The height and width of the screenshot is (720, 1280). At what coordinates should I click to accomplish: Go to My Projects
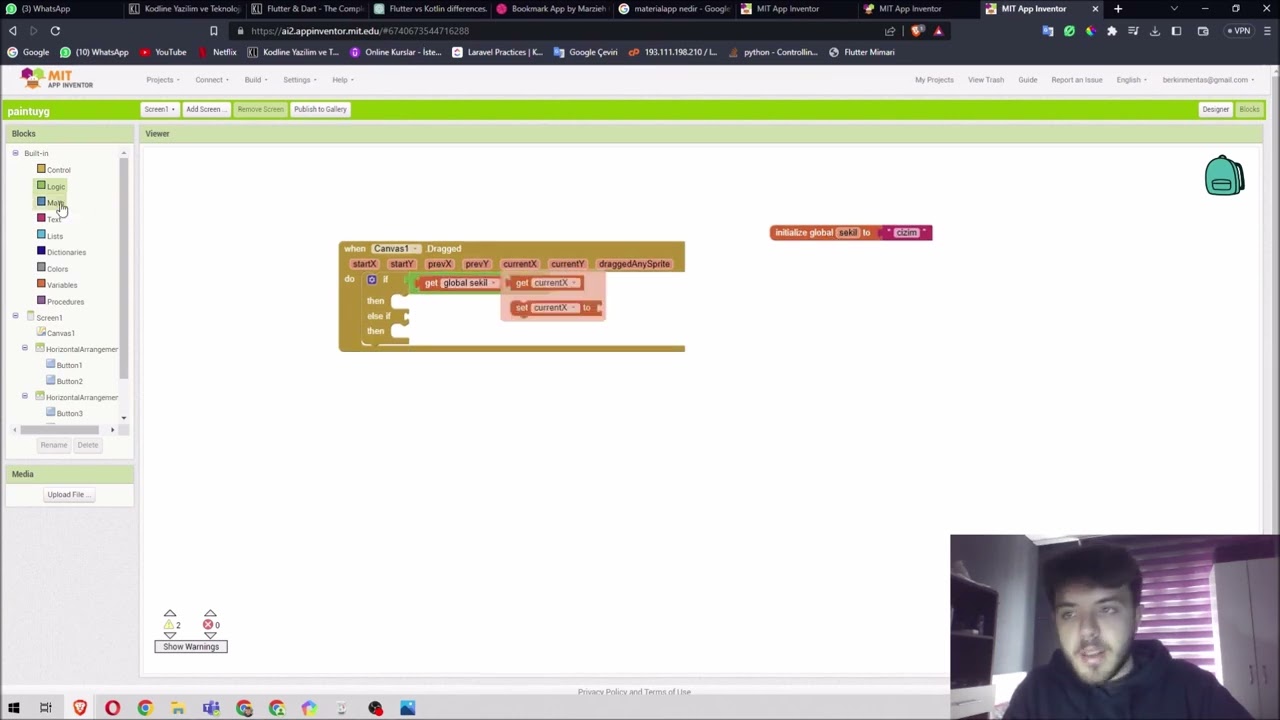click(x=934, y=80)
